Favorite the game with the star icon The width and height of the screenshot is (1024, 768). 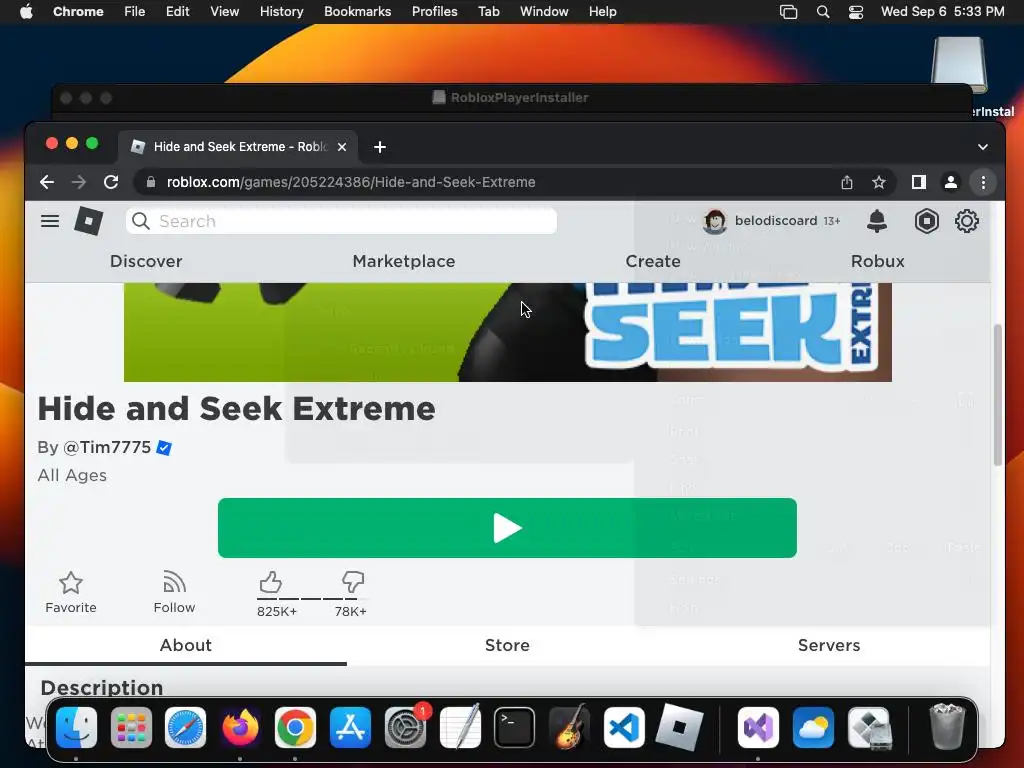[71, 583]
